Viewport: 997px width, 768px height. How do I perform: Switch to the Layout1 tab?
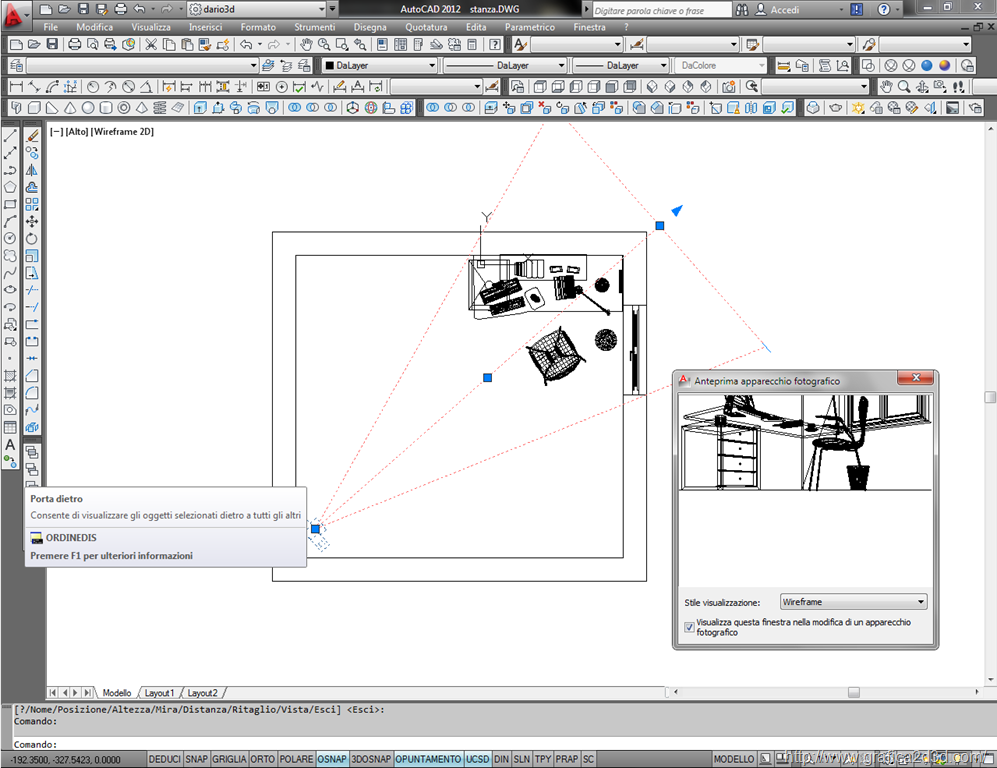point(159,693)
